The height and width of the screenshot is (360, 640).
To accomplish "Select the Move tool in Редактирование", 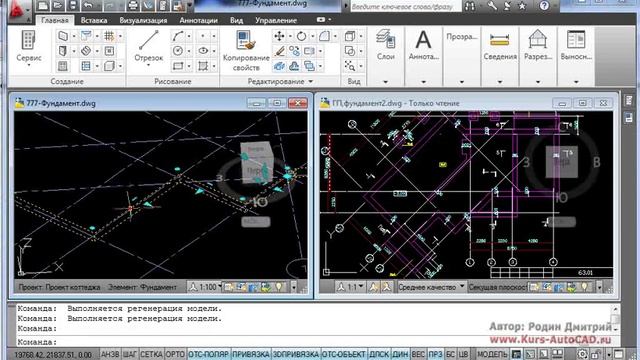I will 279,36.
